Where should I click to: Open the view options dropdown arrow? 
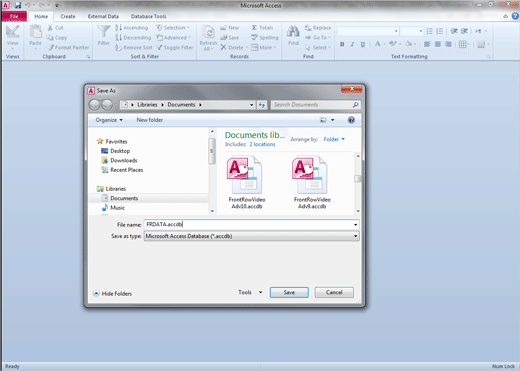tap(333, 120)
